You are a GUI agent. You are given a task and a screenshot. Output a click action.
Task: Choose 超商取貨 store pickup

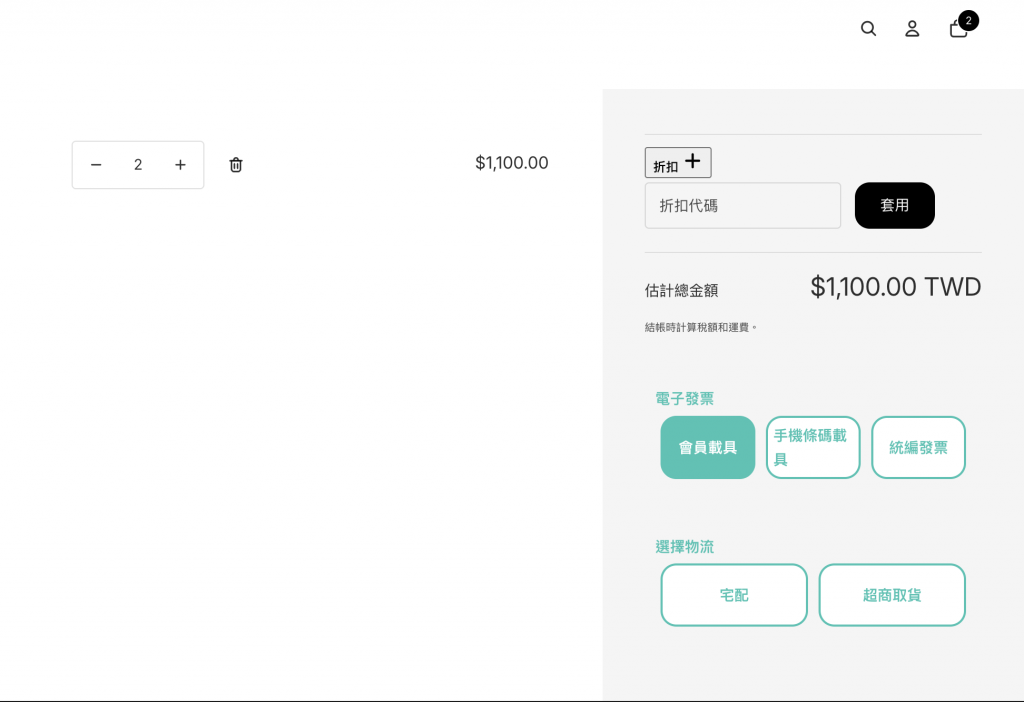click(x=891, y=595)
